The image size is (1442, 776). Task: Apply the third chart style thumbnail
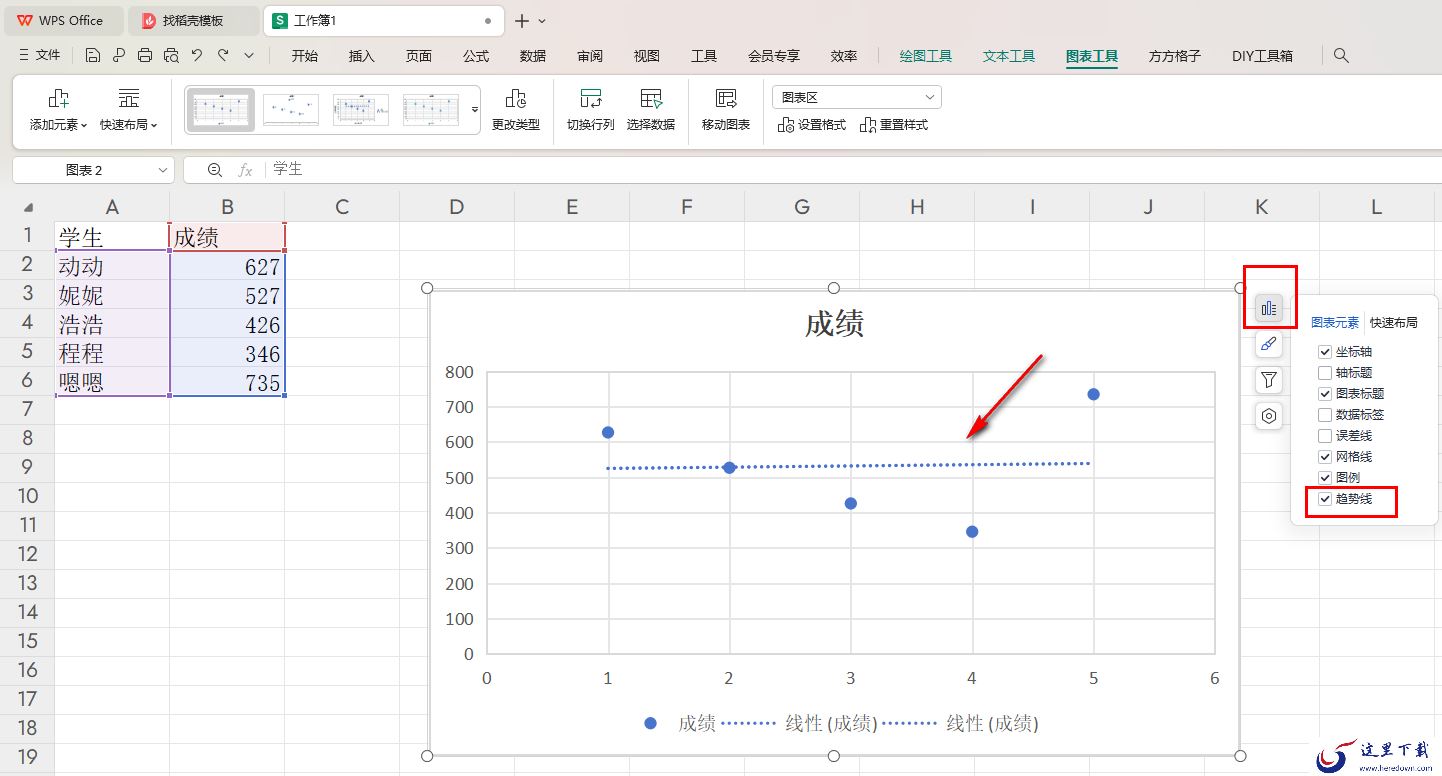361,110
